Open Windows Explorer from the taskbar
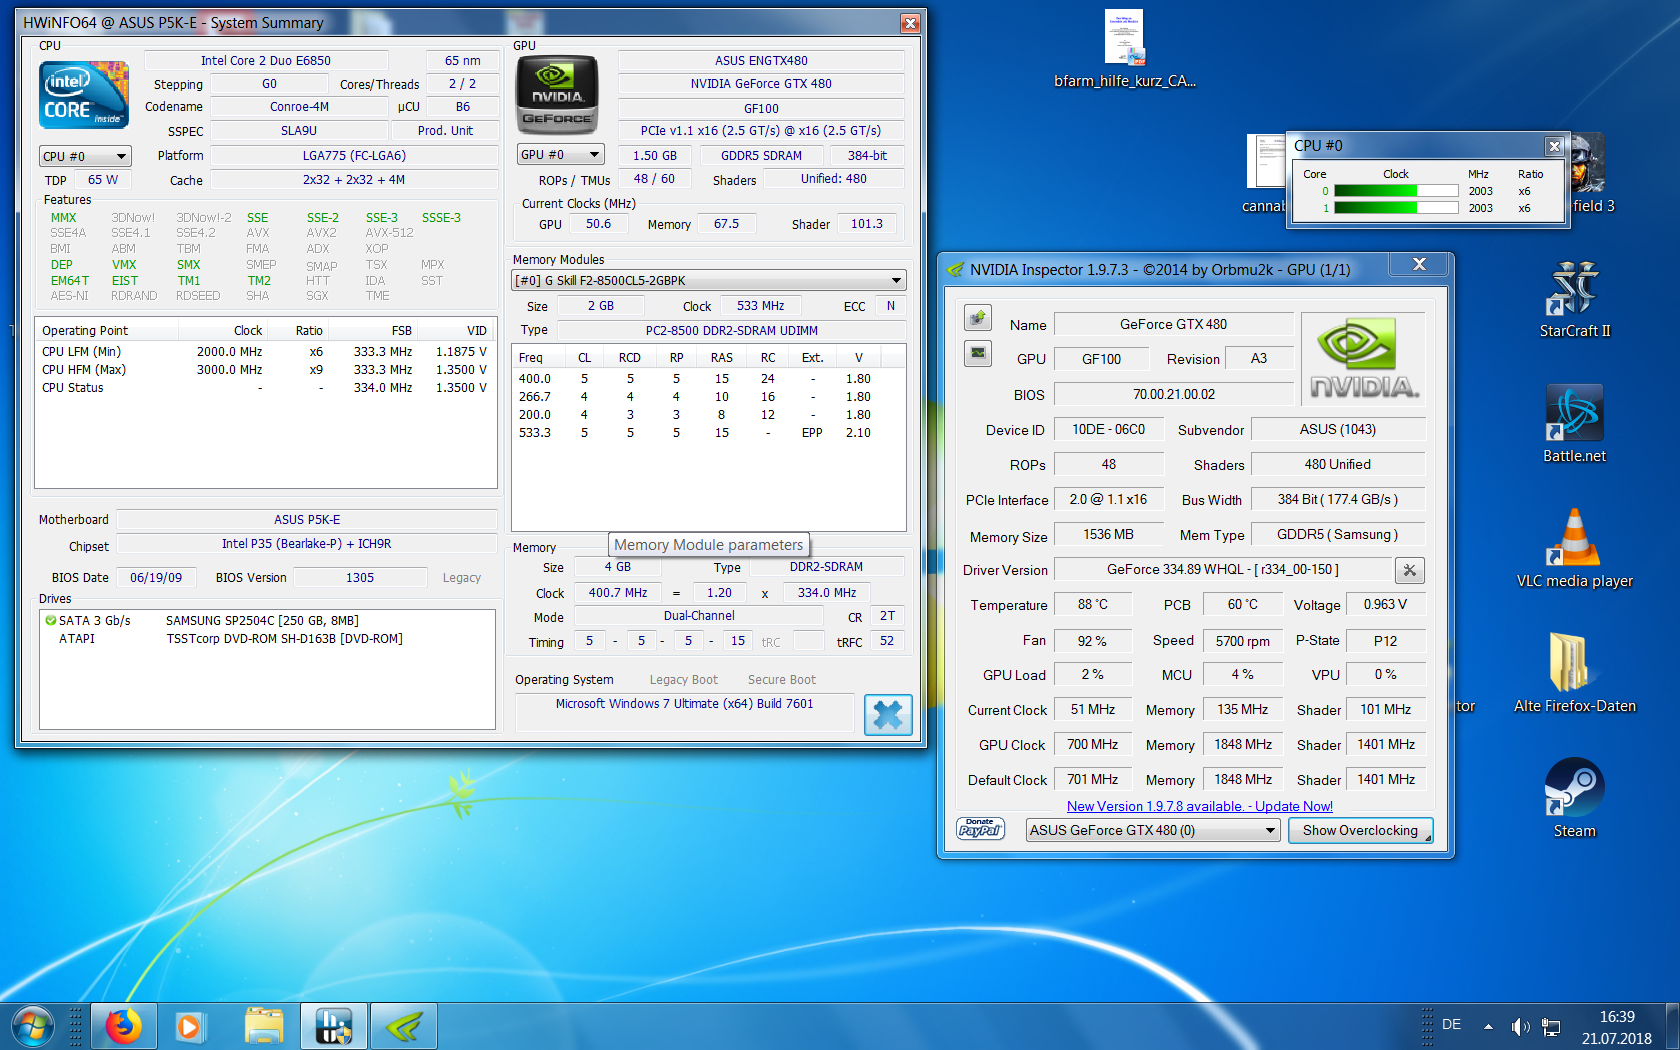Screen dimensions: 1680x1050 point(264,1027)
